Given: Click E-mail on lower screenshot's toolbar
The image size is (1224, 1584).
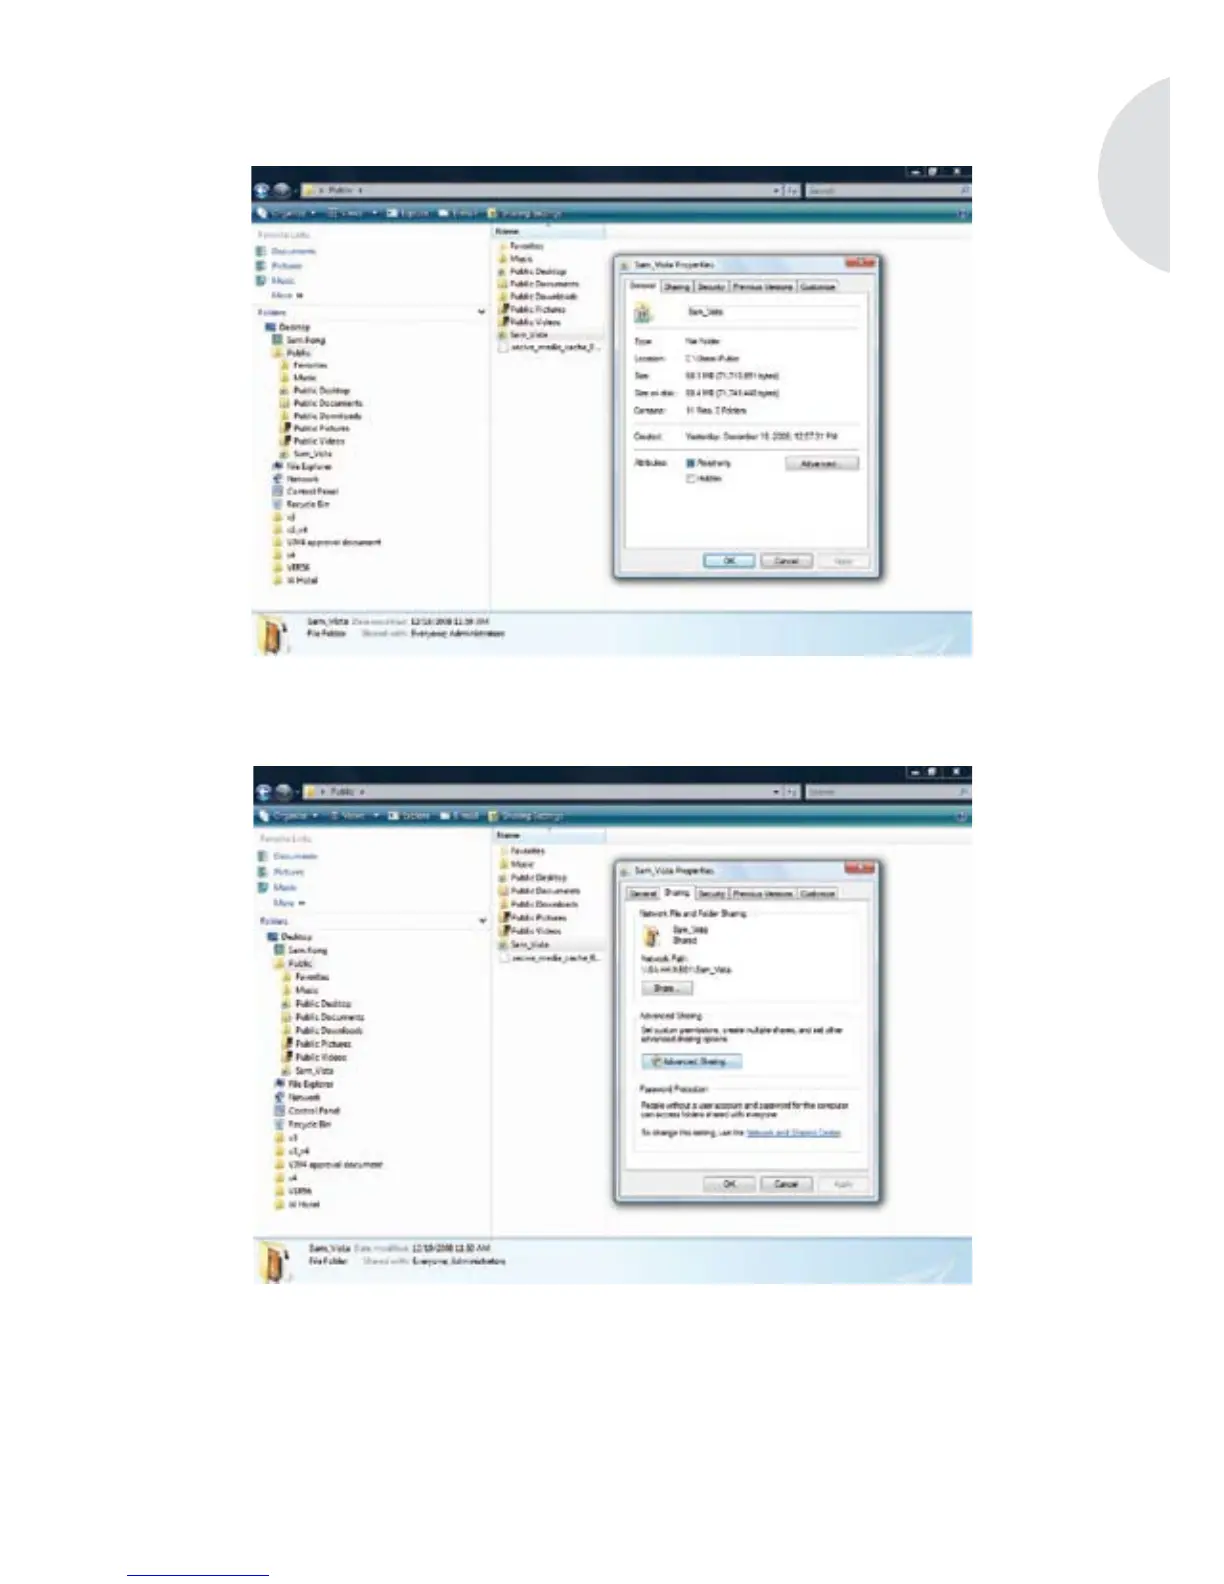Looking at the screenshot, I should [x=458, y=816].
